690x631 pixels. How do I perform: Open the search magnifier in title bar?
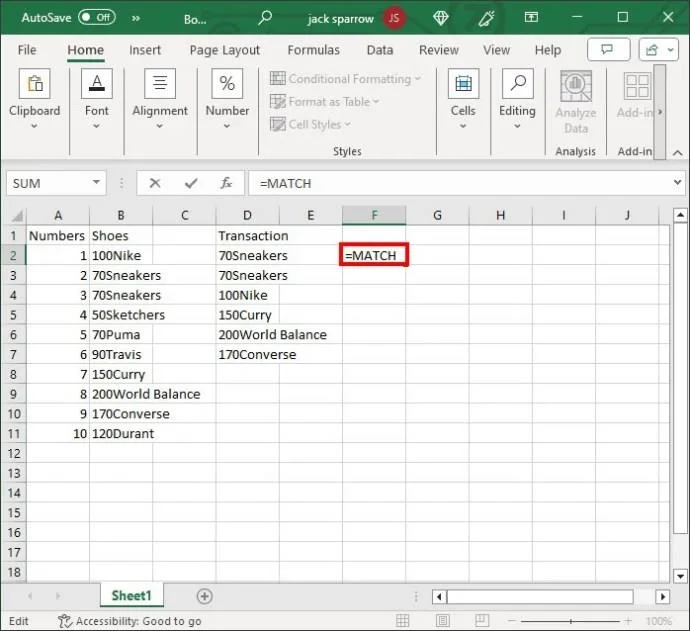point(265,18)
